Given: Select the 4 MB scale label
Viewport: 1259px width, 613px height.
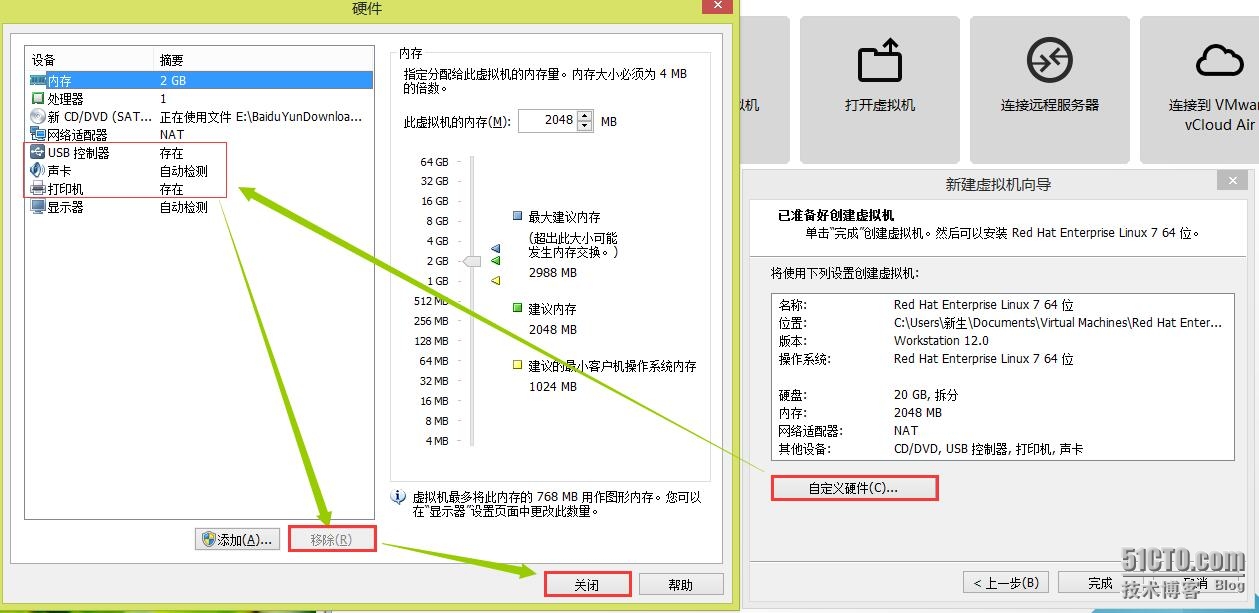Looking at the screenshot, I should [x=437, y=441].
